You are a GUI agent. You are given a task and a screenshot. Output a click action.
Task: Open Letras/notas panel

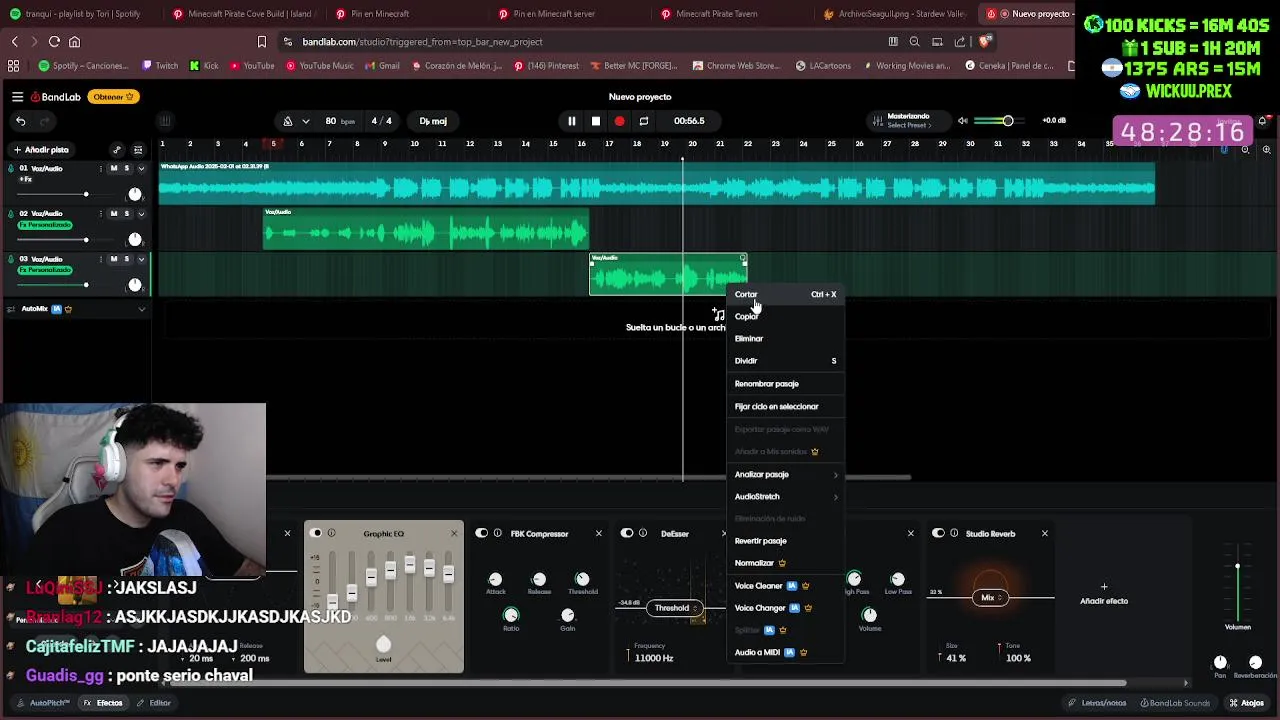coord(1097,703)
